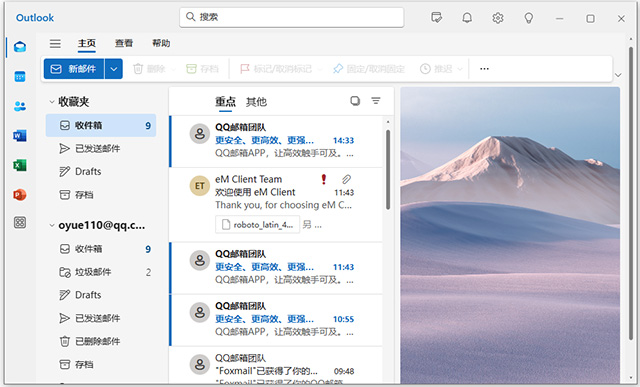Open the account 已发送邮件 folder under oyue110
Viewport: 640px width, 387px height.
101,318
